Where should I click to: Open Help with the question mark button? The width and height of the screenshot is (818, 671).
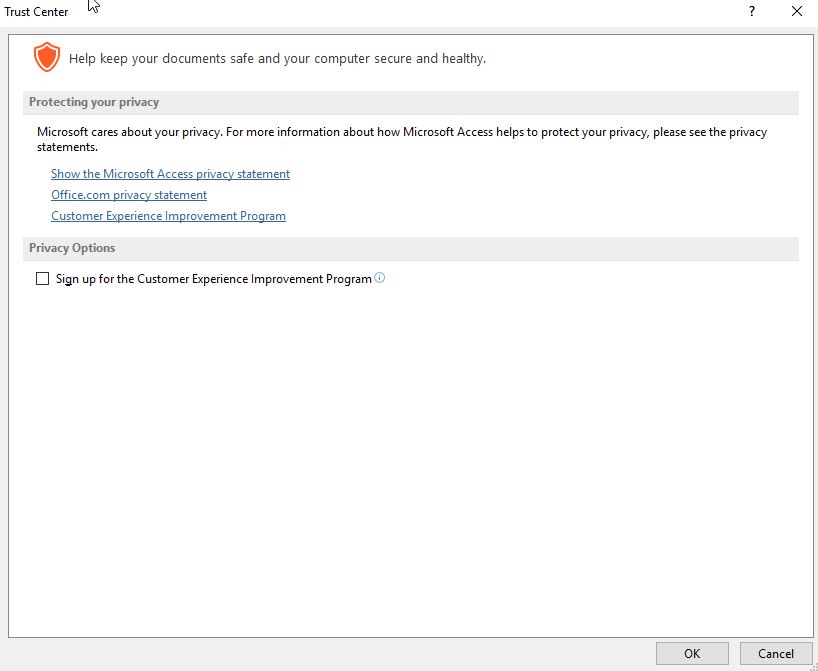click(752, 11)
